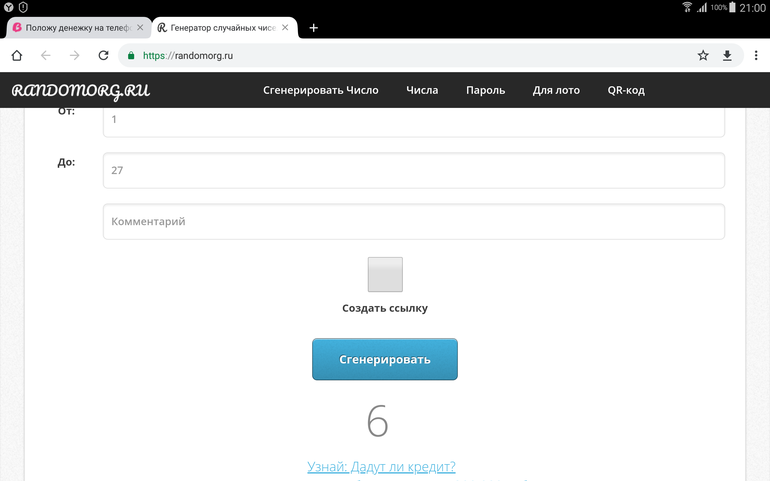
Task: Open the Сгенерировать Число menu item
Action: click(x=320, y=90)
